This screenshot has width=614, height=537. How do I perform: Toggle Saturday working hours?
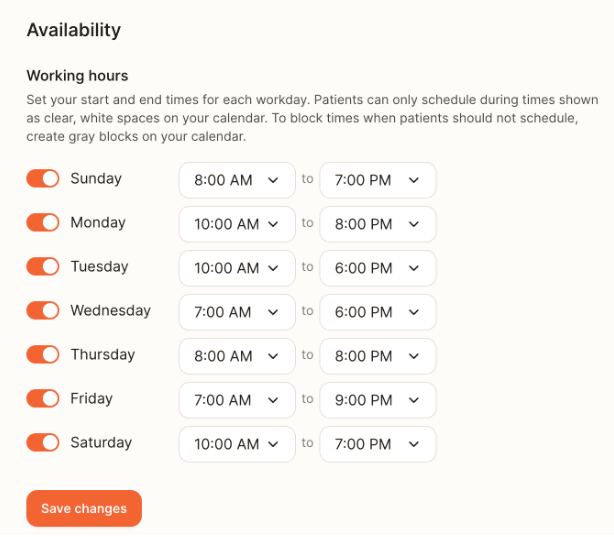[43, 443]
